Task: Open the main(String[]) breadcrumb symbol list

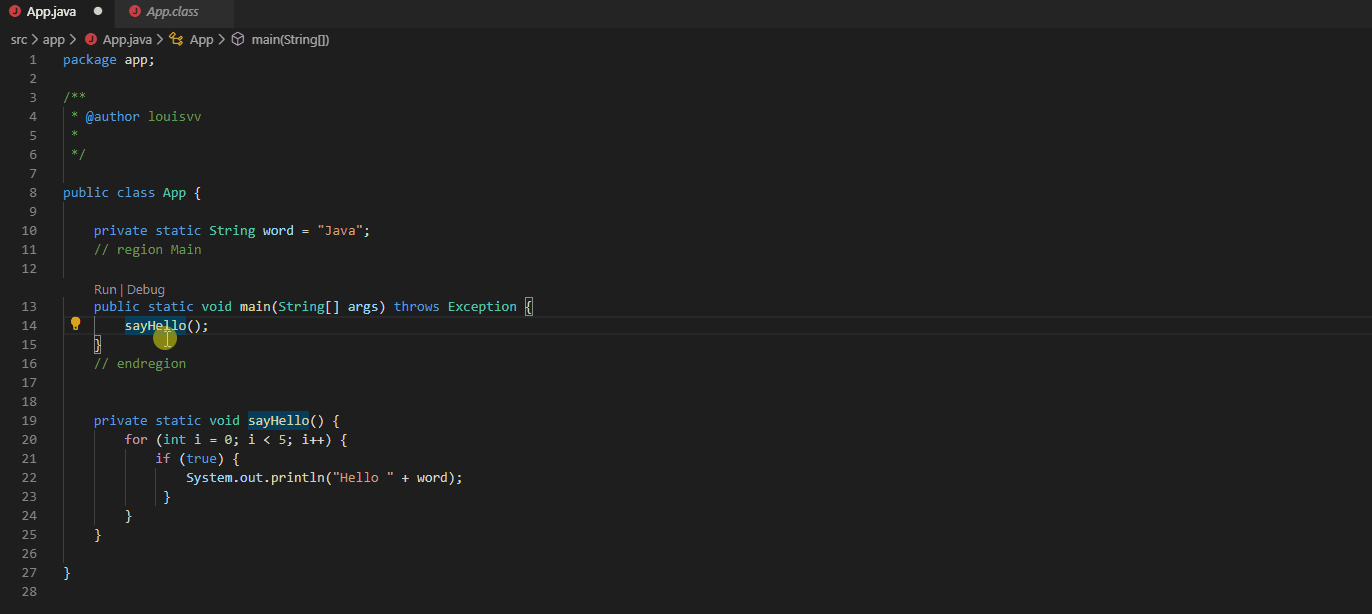Action: [290, 40]
